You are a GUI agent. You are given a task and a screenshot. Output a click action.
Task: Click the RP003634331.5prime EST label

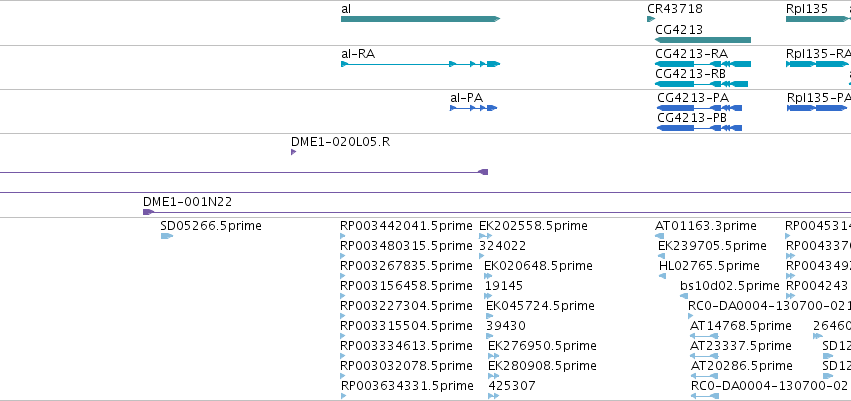(407, 386)
